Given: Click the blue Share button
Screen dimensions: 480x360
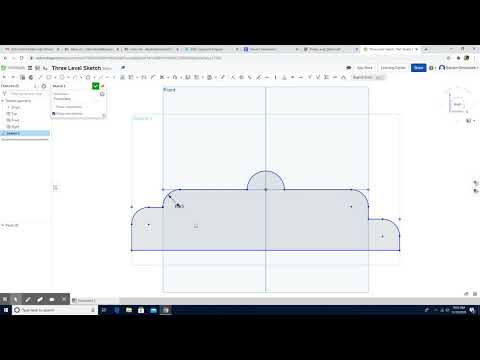Looking at the screenshot, I should 418,68.
